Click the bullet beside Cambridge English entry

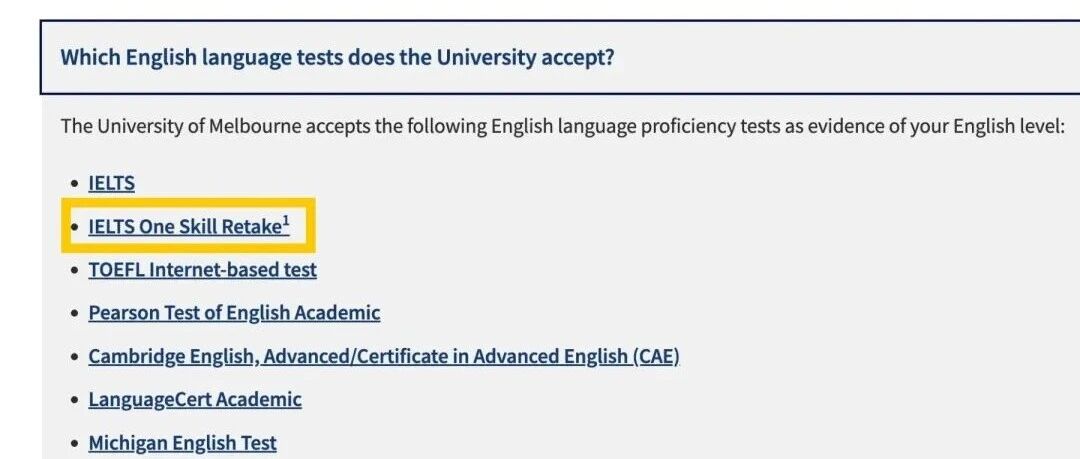74,358
